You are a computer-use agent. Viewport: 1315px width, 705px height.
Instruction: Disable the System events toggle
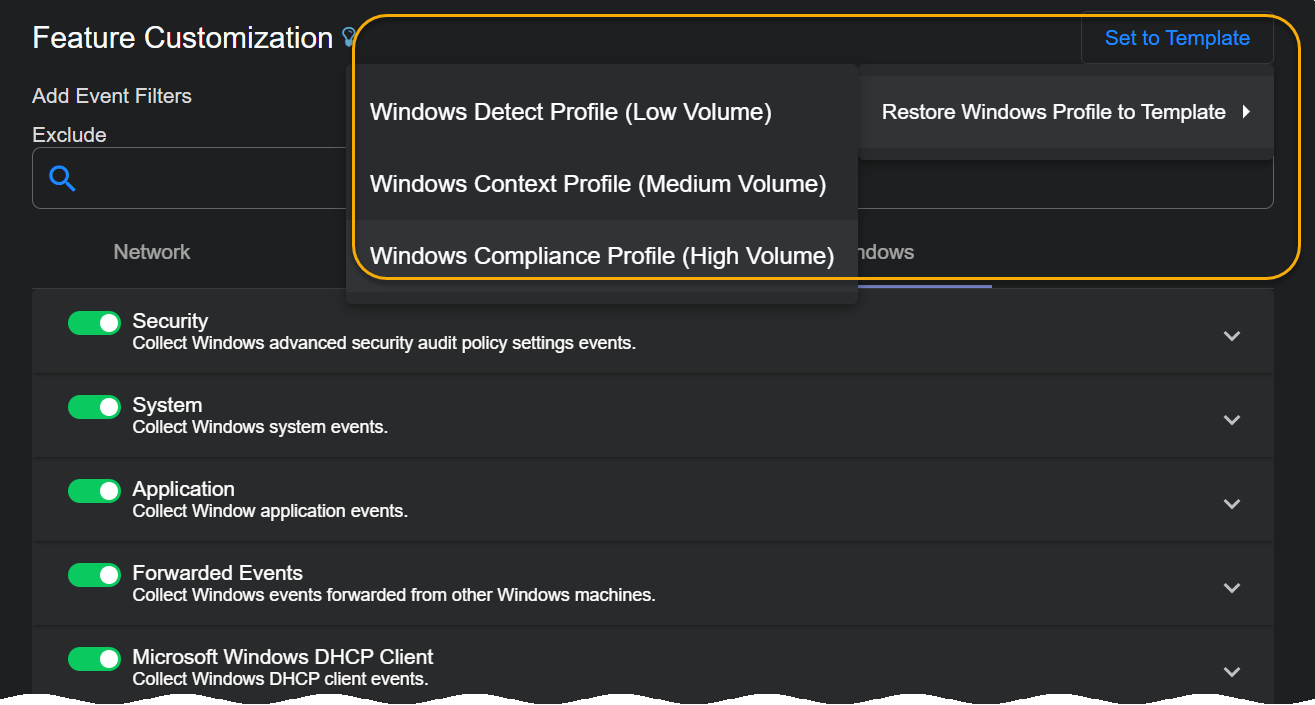pyautogui.click(x=94, y=406)
